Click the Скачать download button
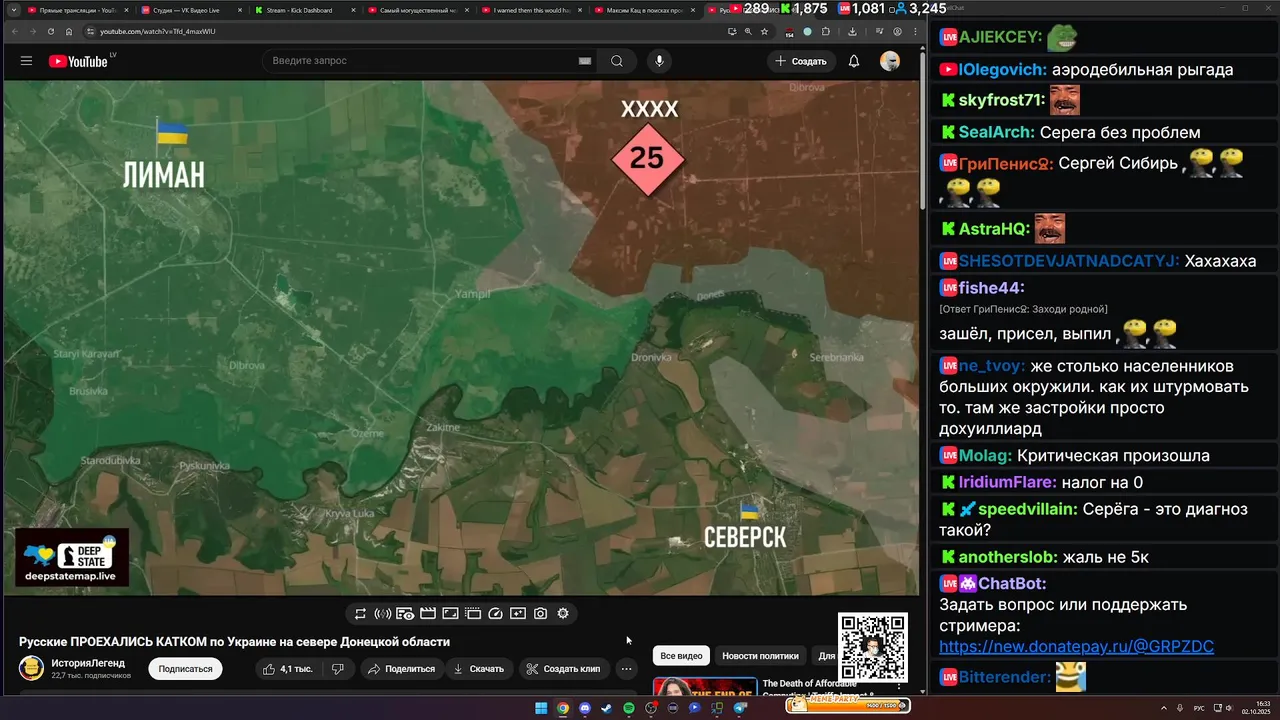This screenshot has width=1280, height=720. 479,669
